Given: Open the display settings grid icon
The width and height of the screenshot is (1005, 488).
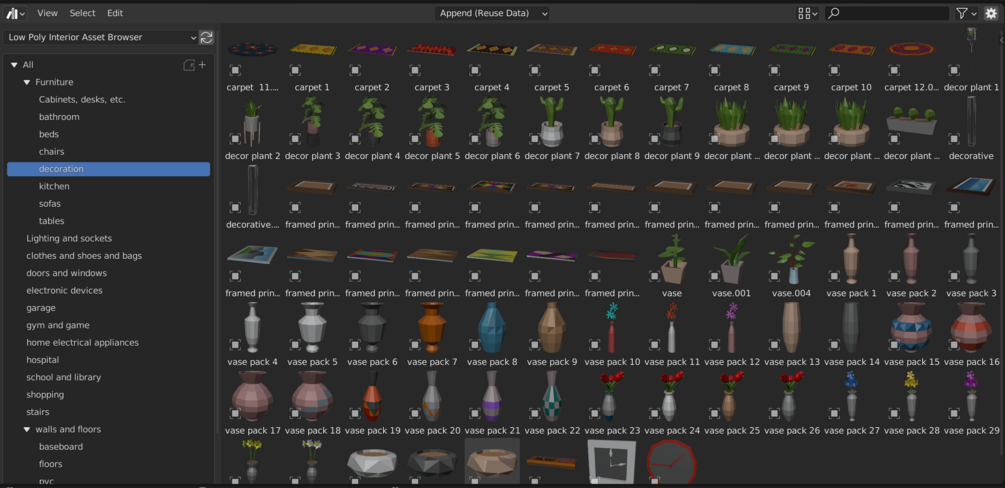Looking at the screenshot, I should pos(807,13).
